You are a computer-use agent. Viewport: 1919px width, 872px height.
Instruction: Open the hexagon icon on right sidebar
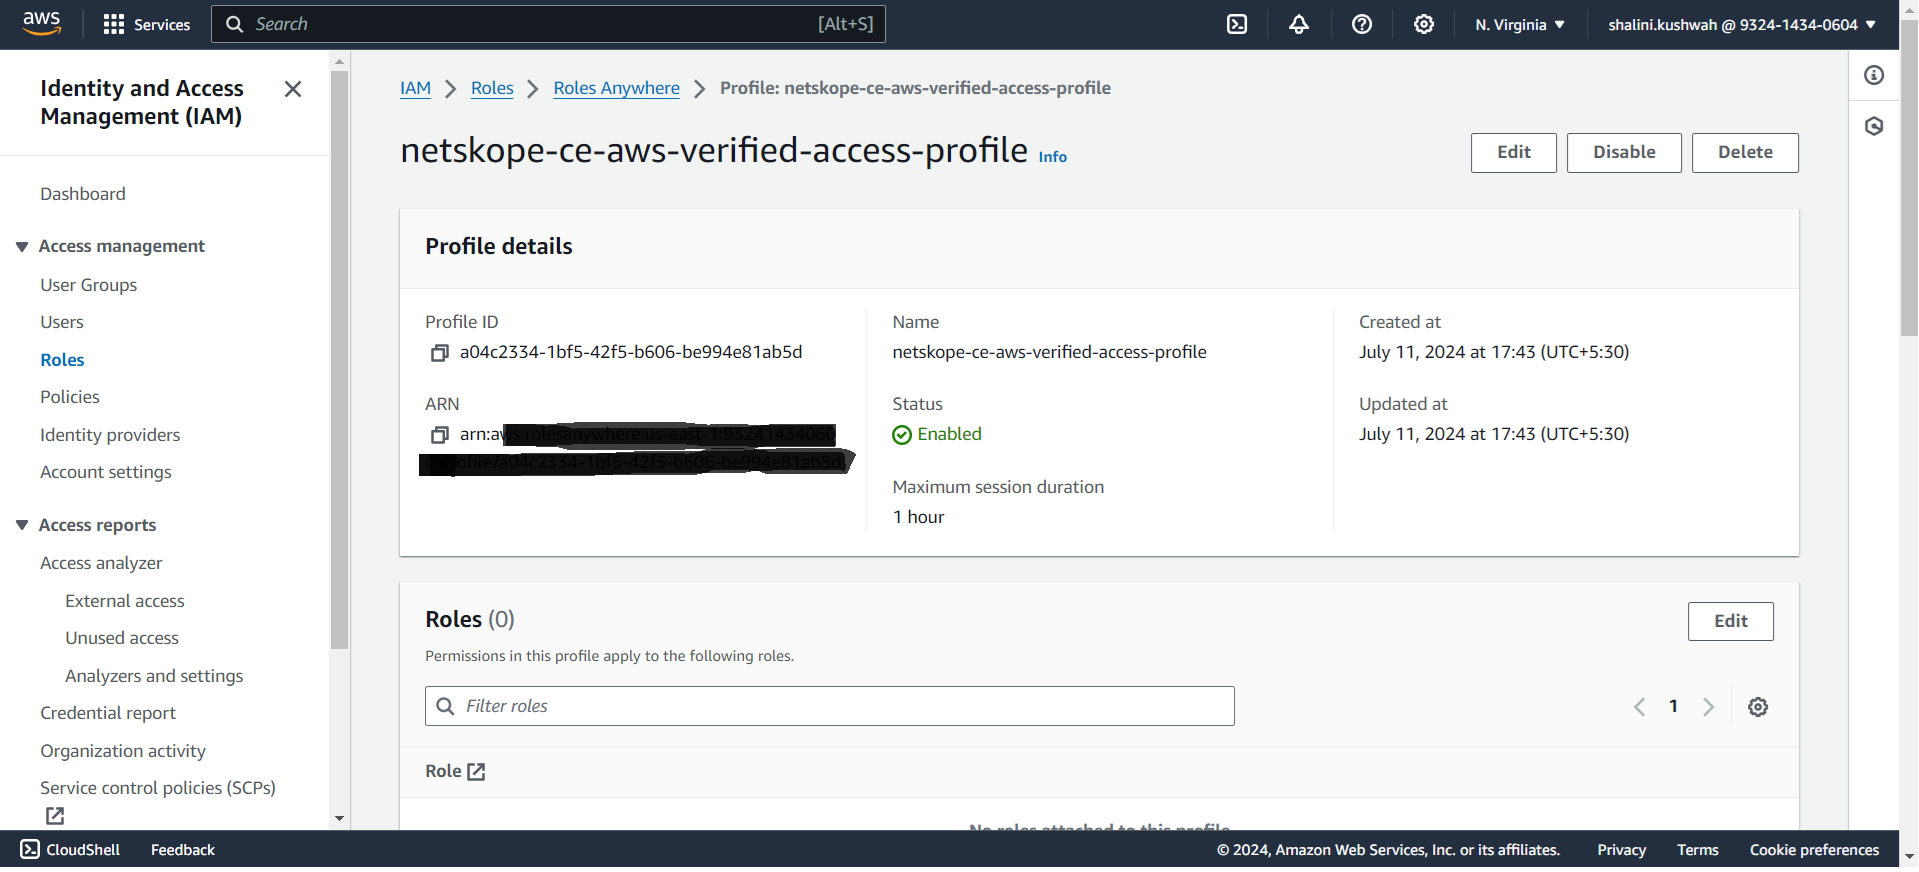(x=1874, y=126)
